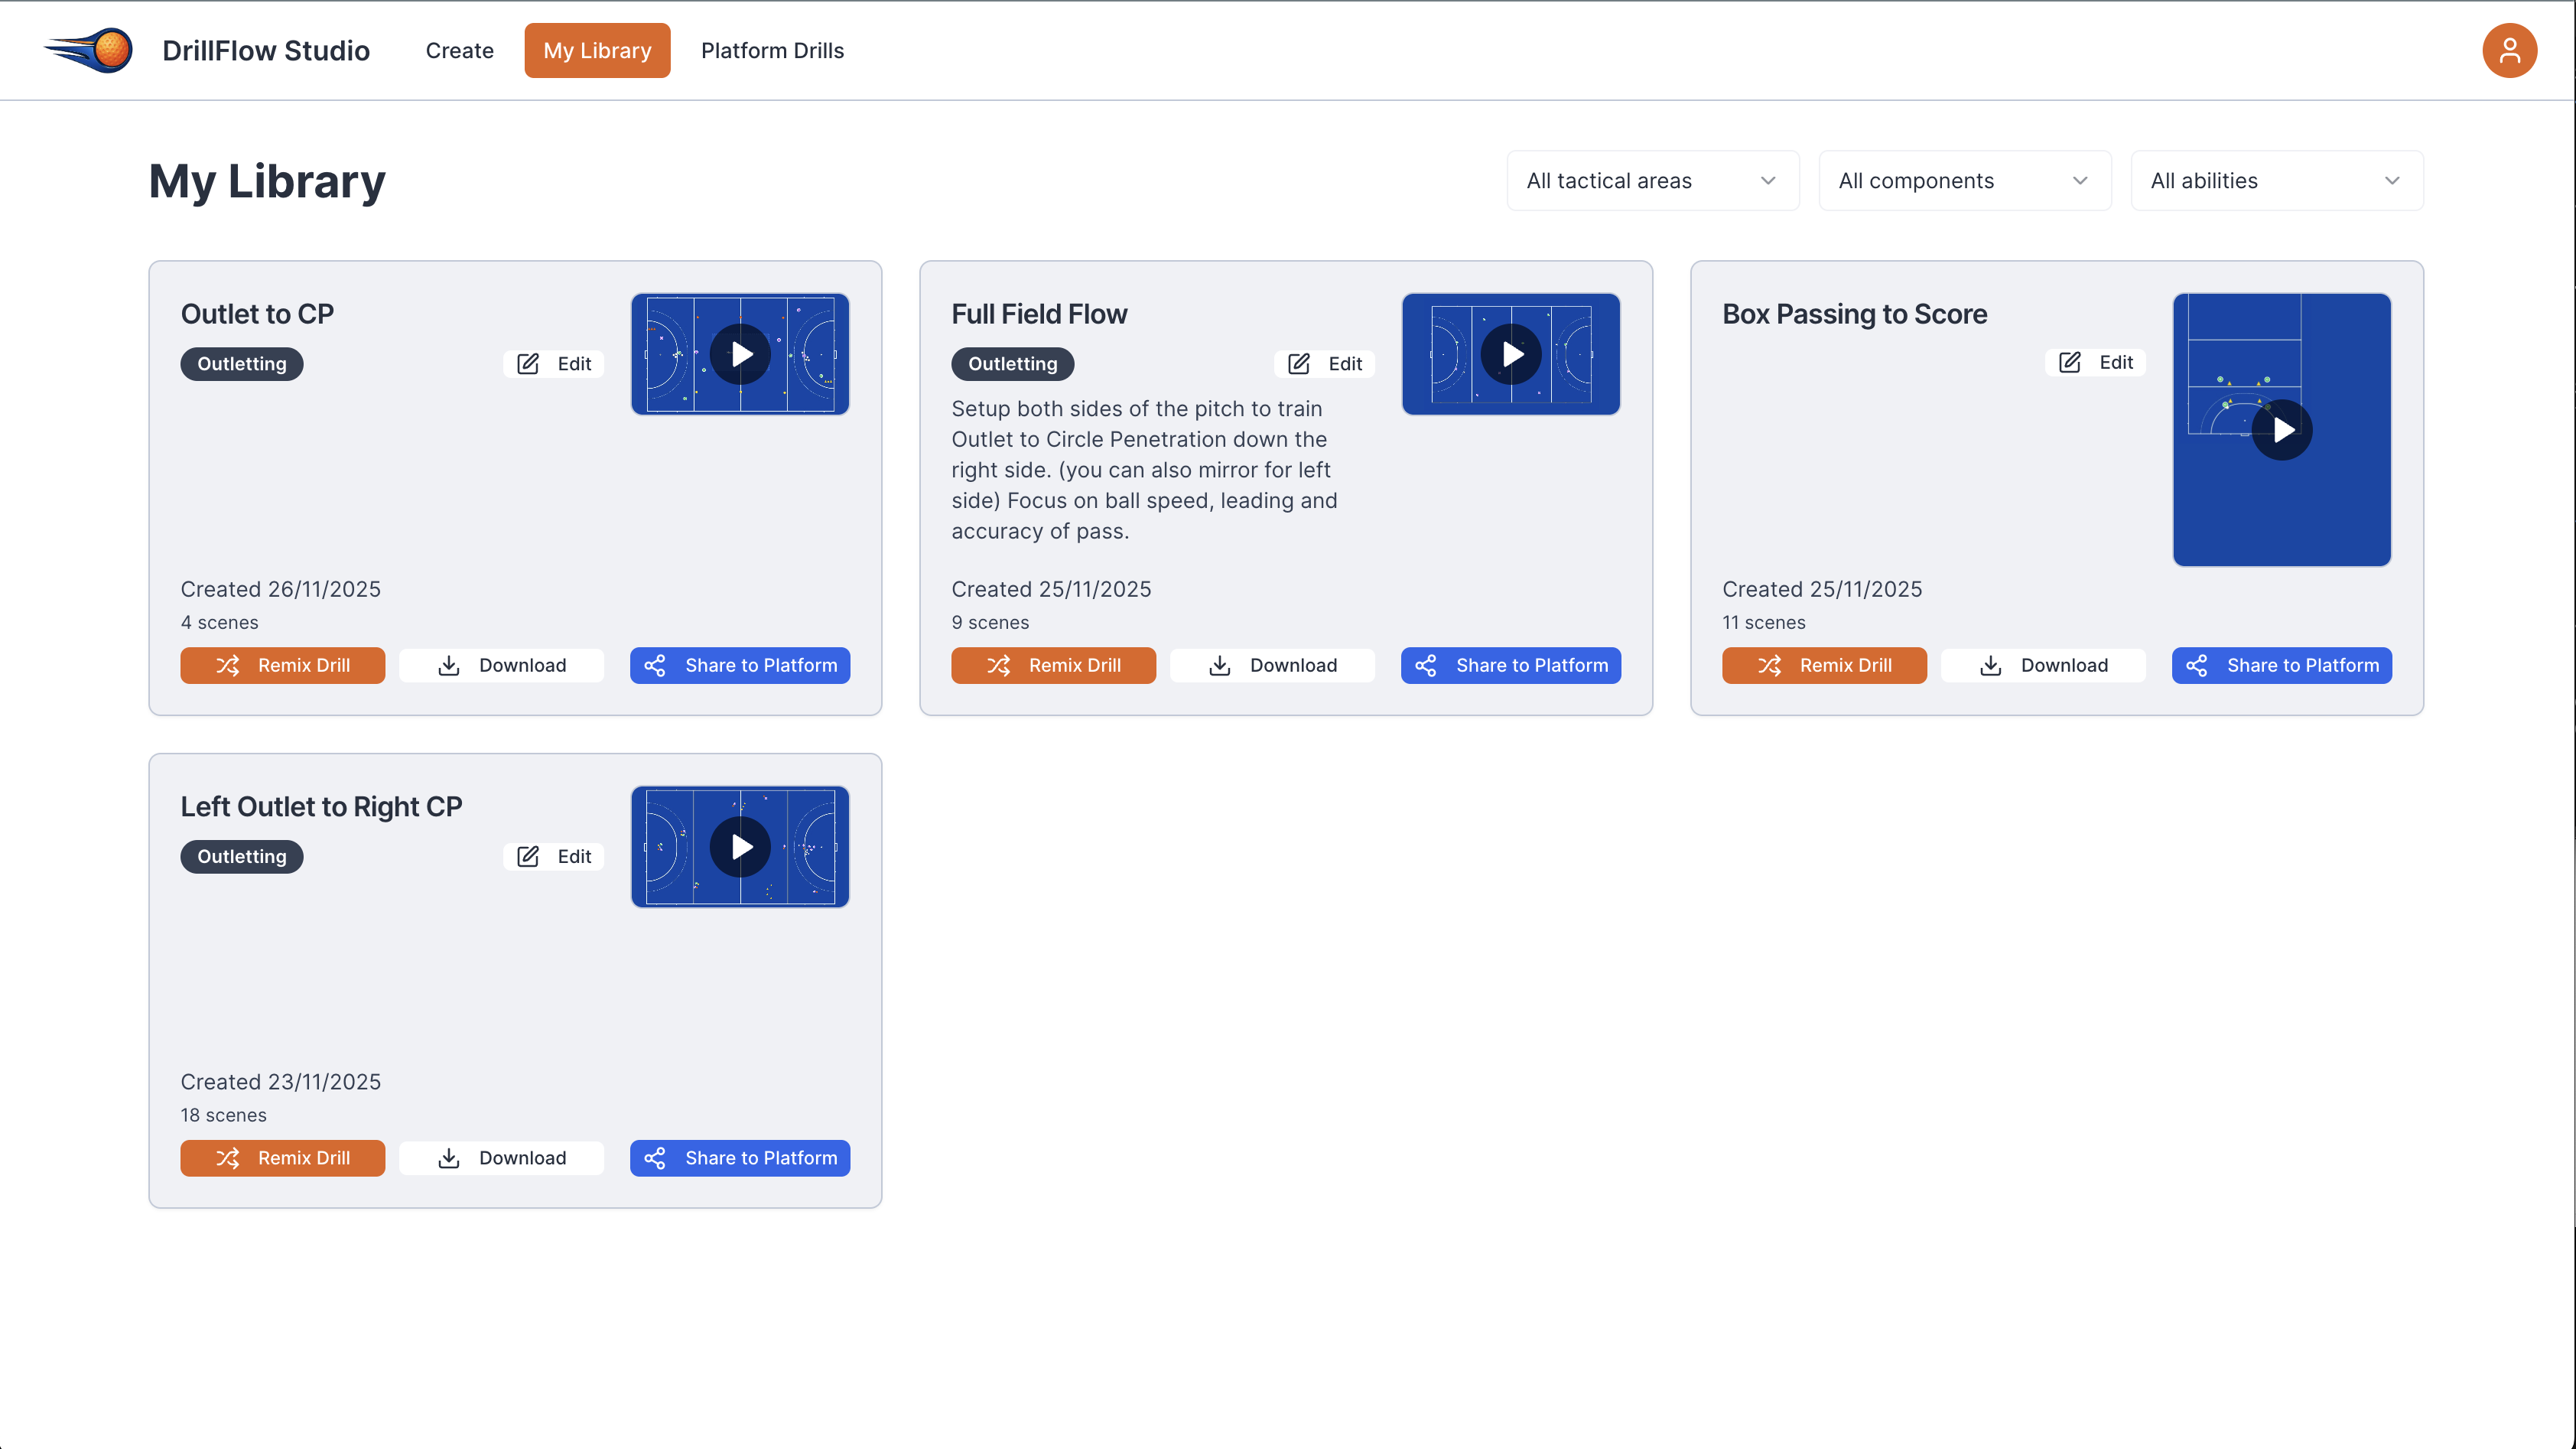Remix the Box Passing to Score drill
Viewport: 2576px width, 1449px height.
[x=1824, y=665]
